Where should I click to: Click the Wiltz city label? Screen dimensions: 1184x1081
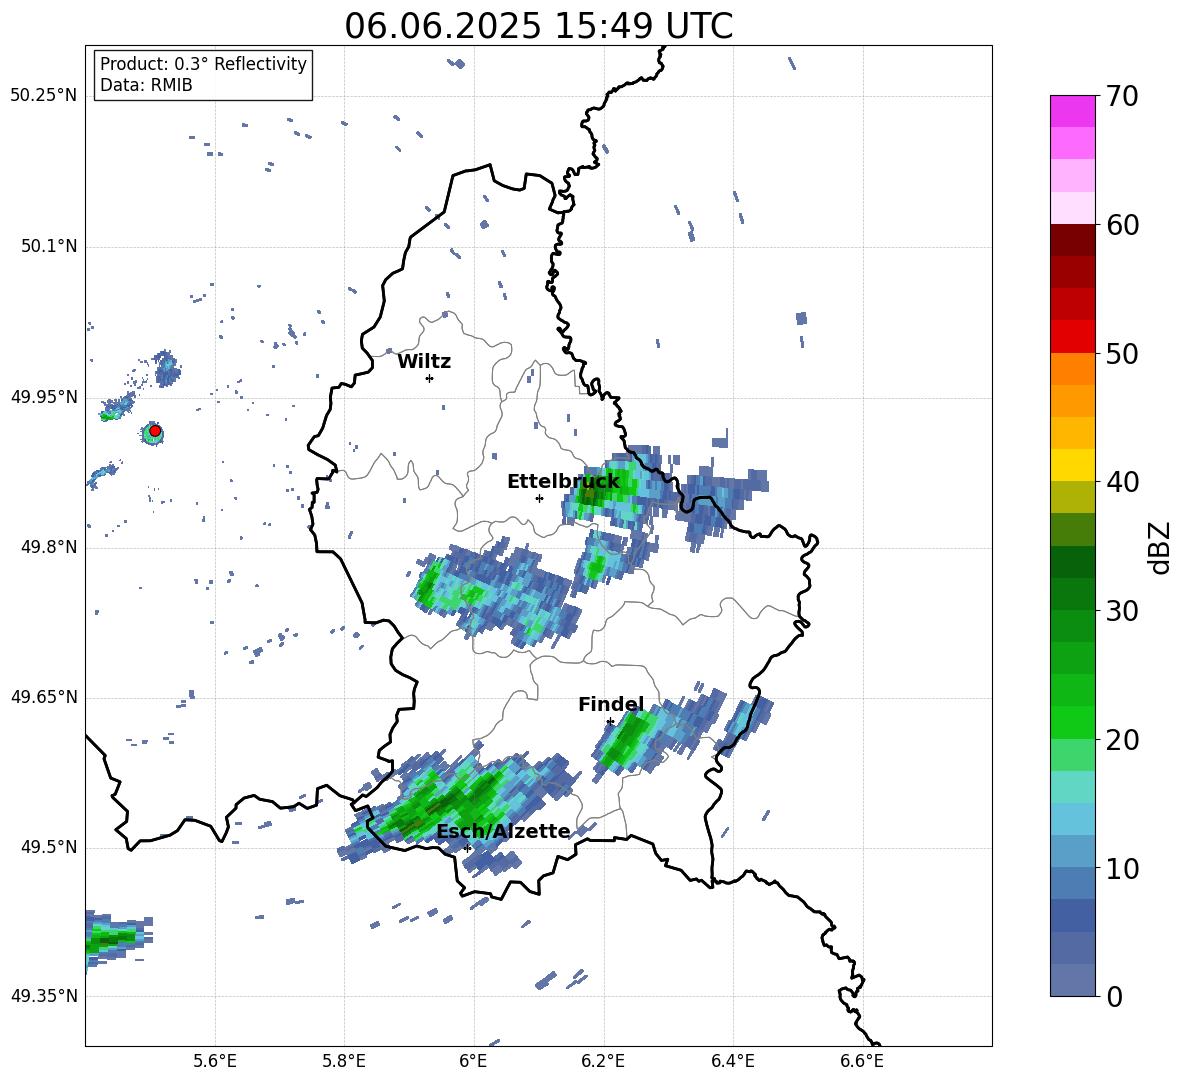(424, 362)
